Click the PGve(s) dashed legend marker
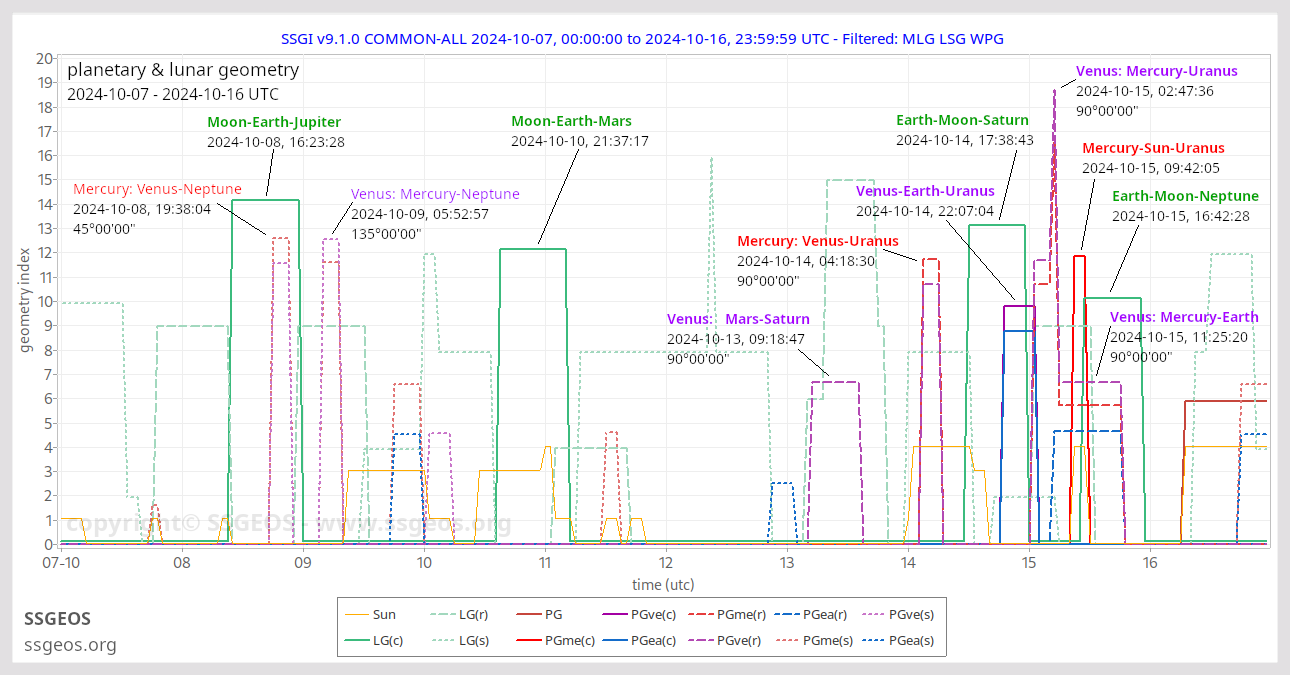This screenshot has height=675, width=1290. pyautogui.click(x=874, y=614)
